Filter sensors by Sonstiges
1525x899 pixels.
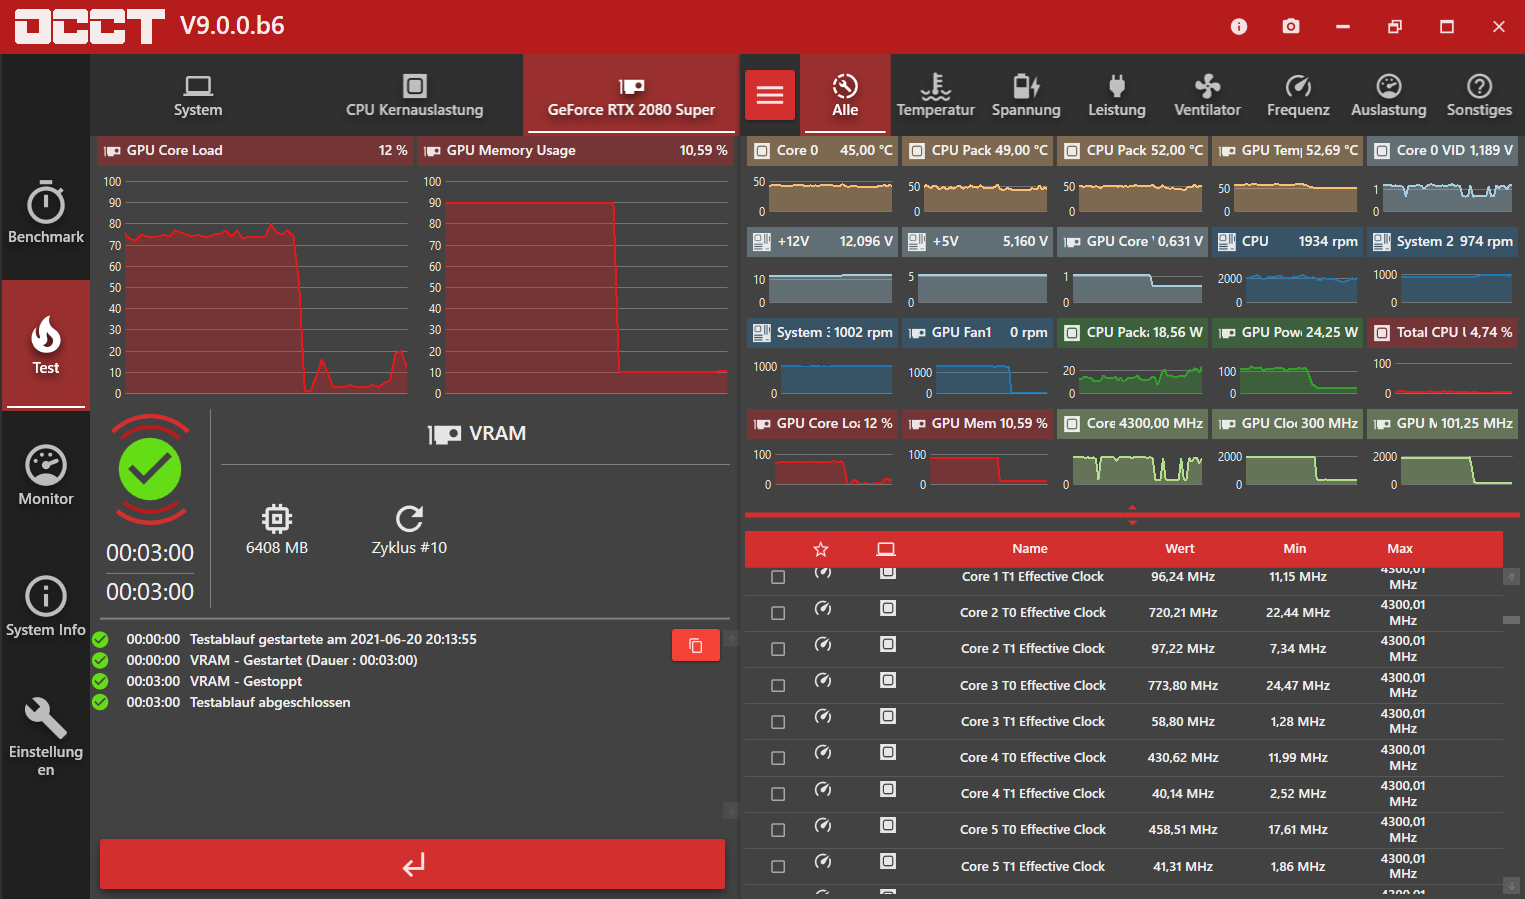[1479, 95]
